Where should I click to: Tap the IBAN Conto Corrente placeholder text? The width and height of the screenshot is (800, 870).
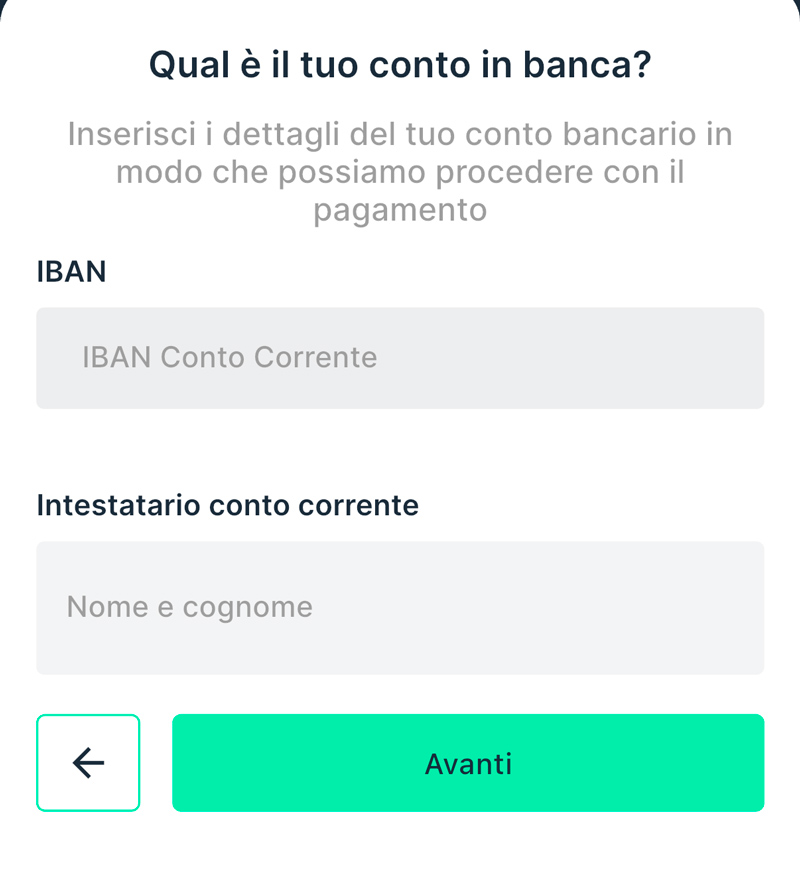[x=229, y=358]
